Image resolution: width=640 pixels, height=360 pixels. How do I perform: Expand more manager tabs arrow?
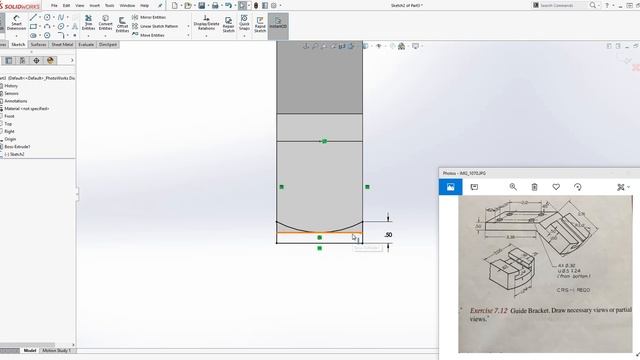click(72, 60)
